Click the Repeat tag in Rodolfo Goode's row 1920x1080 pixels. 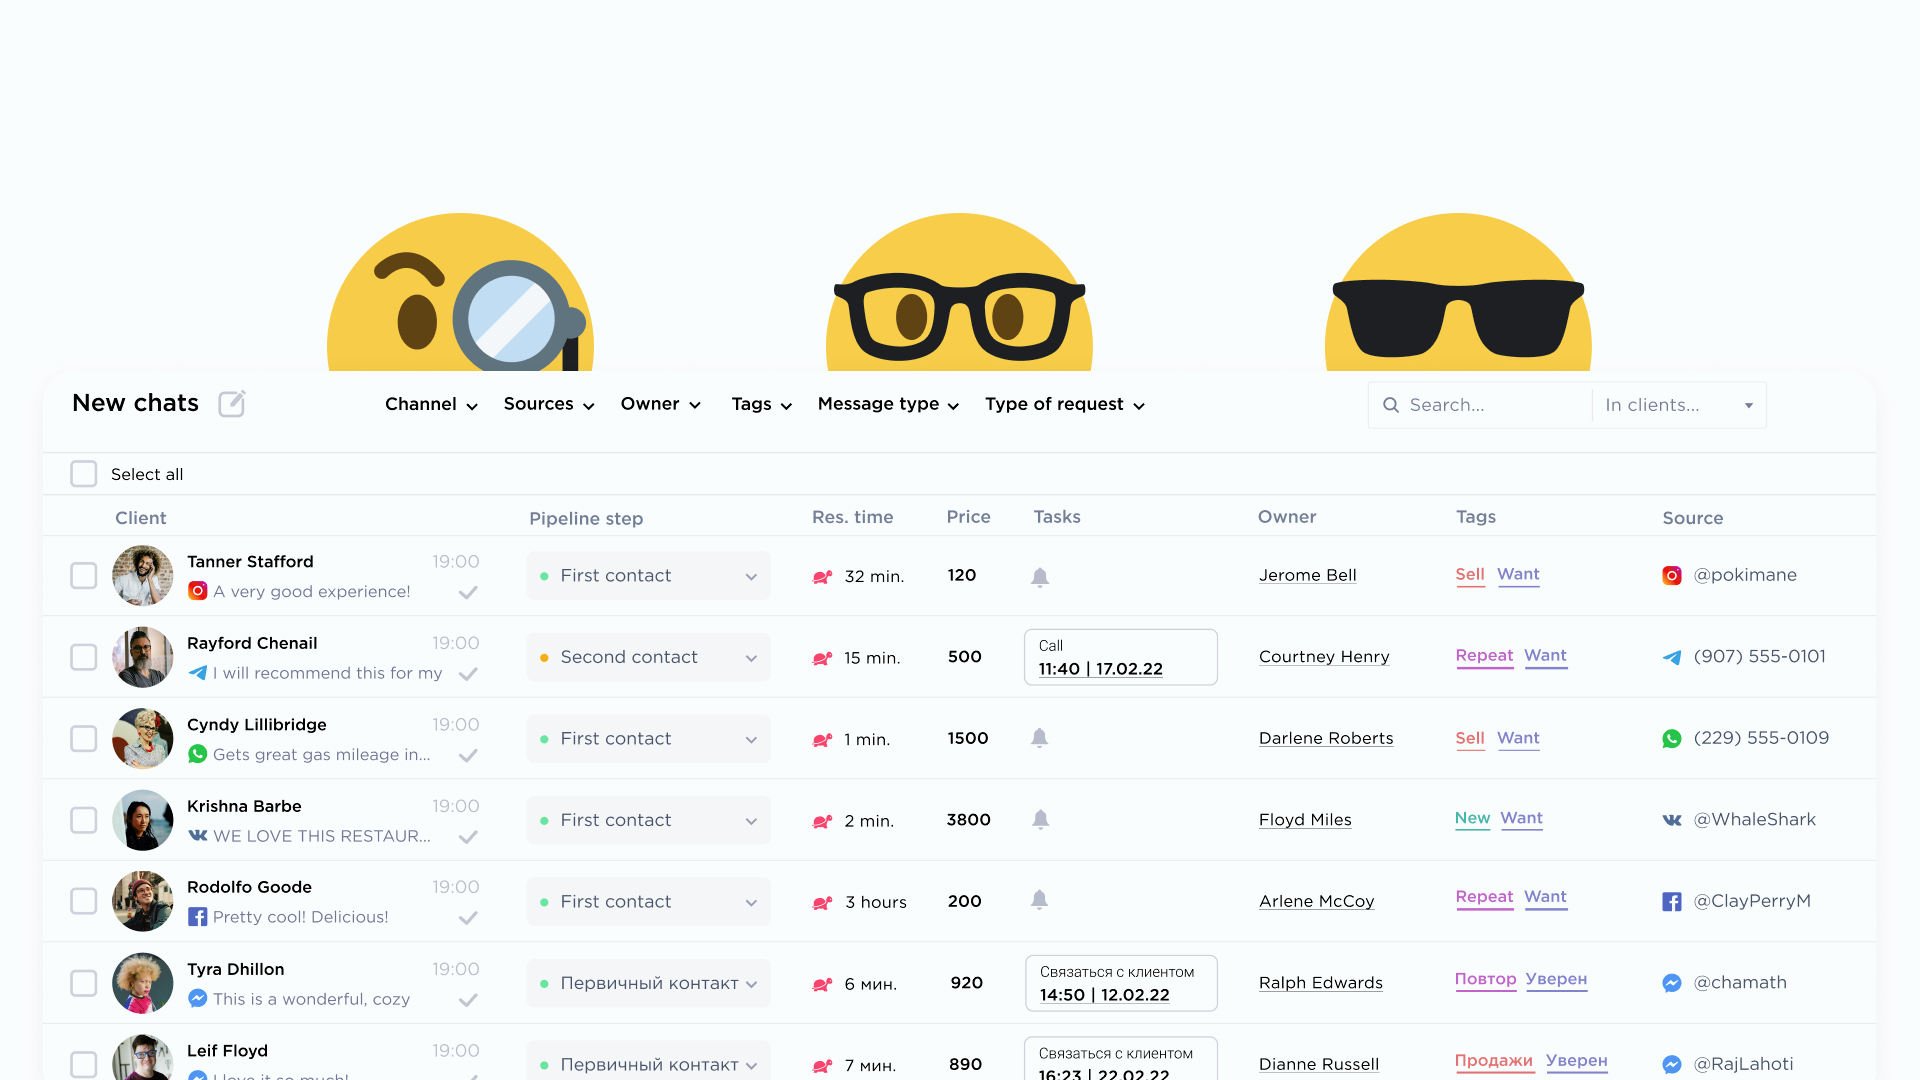[x=1484, y=897]
